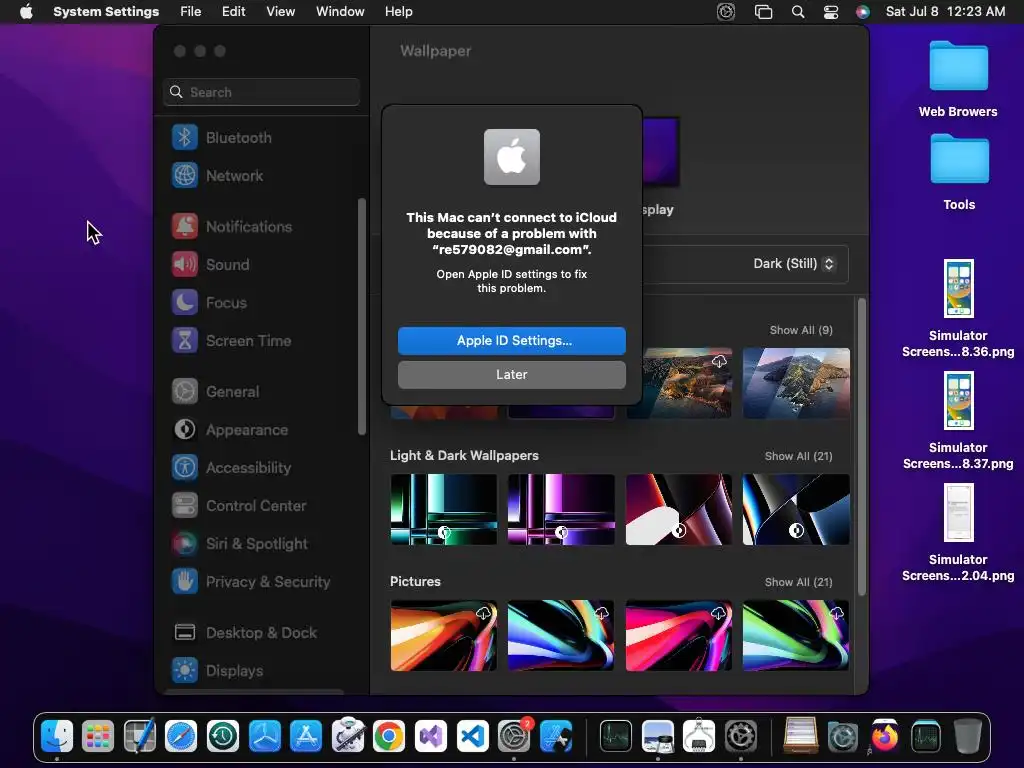Open Launchpad from the Dock
Viewport: 1024px width, 768px height.
tap(98, 736)
